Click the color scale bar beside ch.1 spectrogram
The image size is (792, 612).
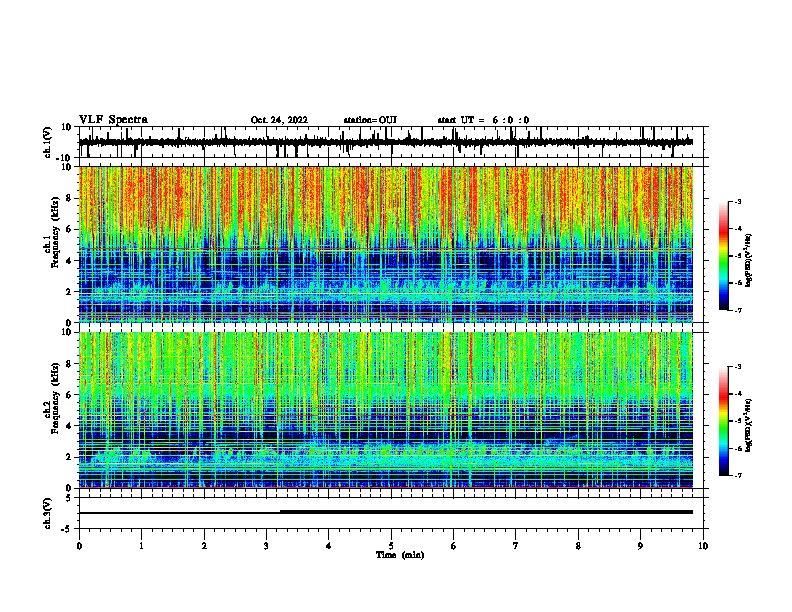tap(724, 256)
